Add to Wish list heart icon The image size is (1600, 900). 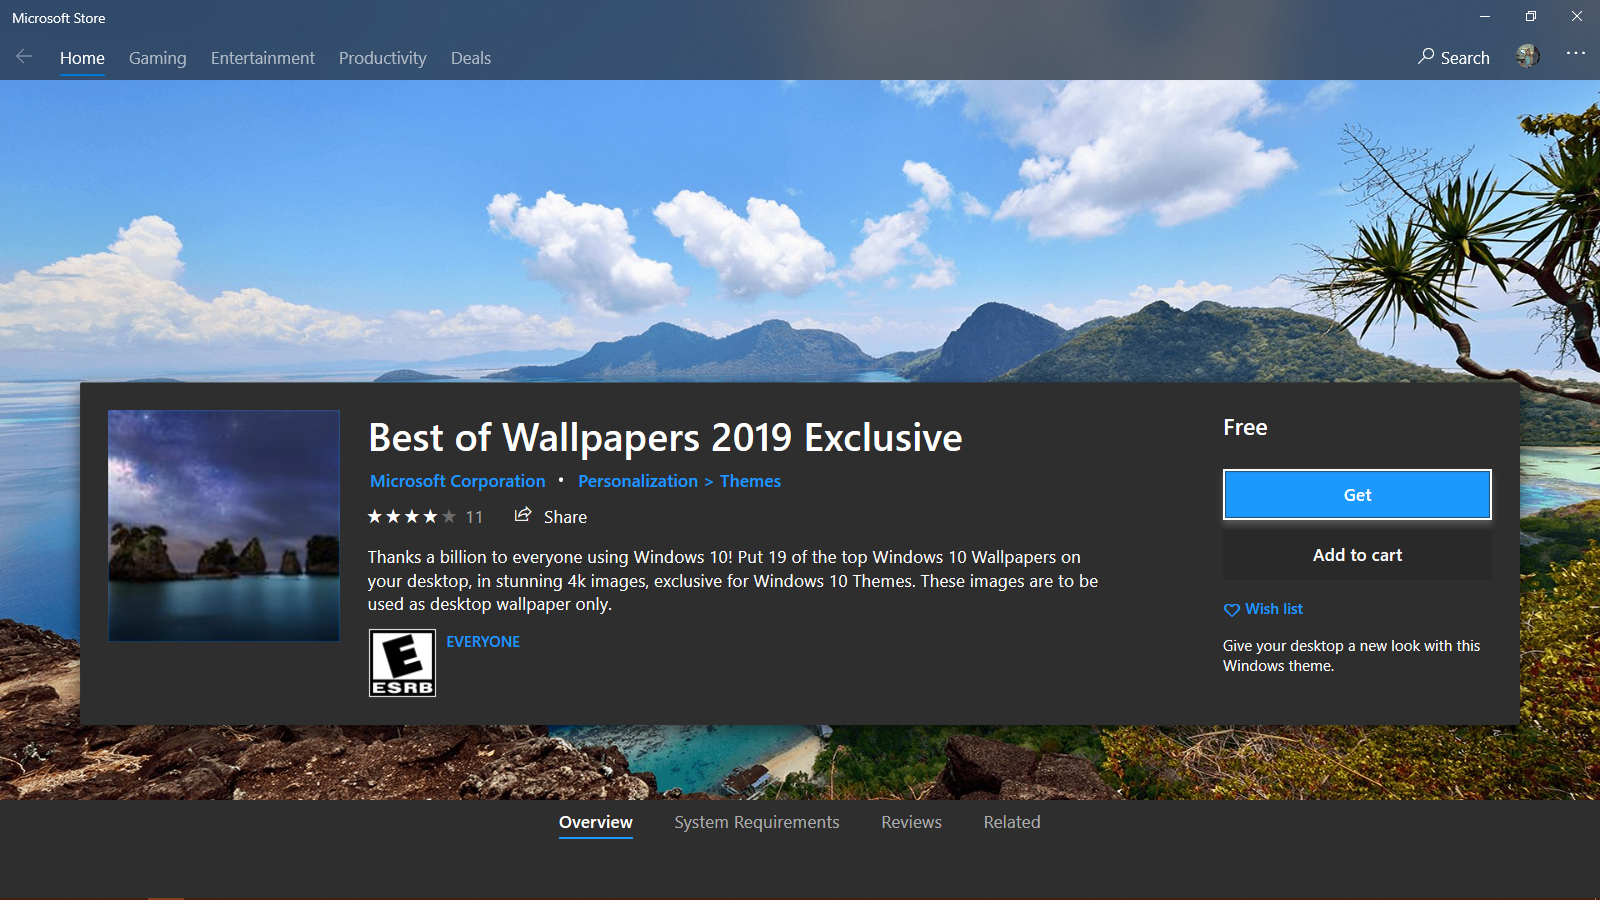click(1231, 610)
